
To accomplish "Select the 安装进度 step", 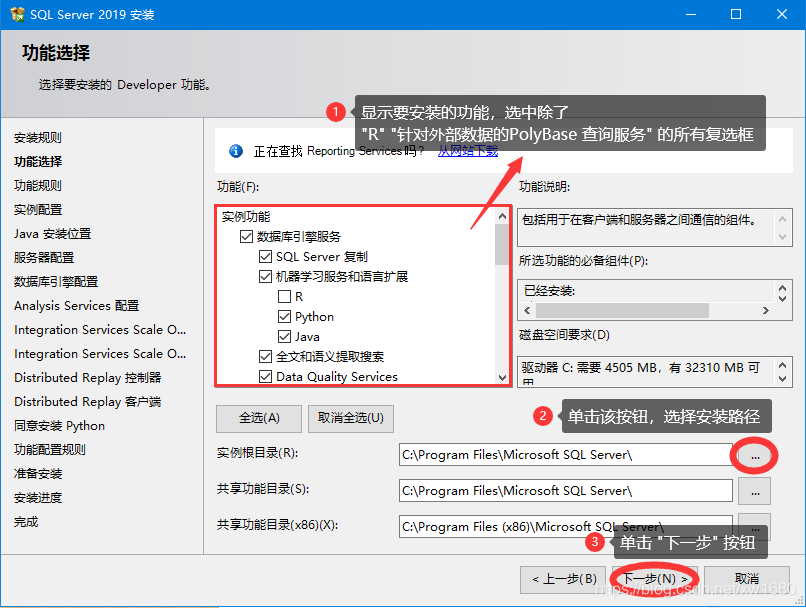I will coord(38,498).
